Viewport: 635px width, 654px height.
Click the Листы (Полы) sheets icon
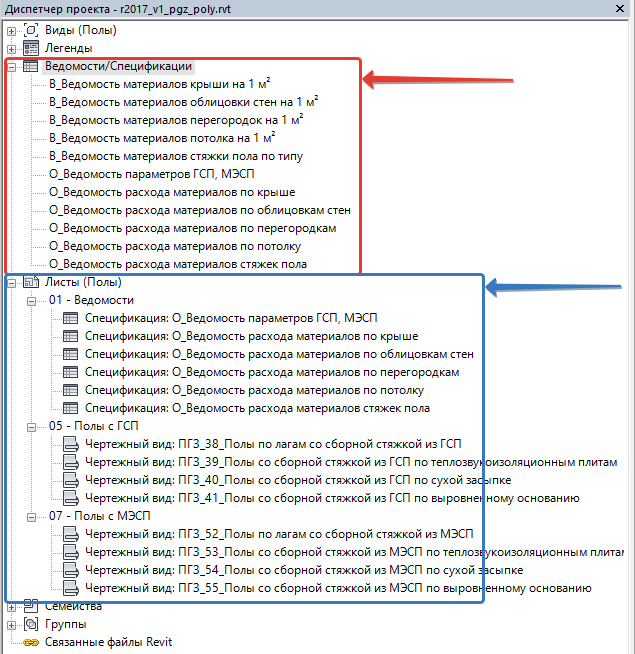pos(30,282)
